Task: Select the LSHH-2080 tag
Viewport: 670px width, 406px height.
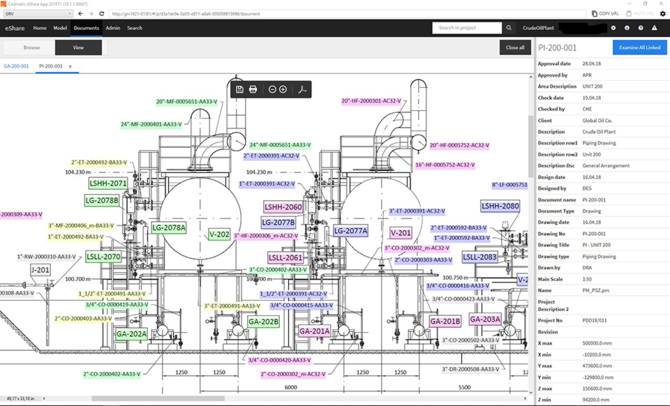Action: [500, 206]
